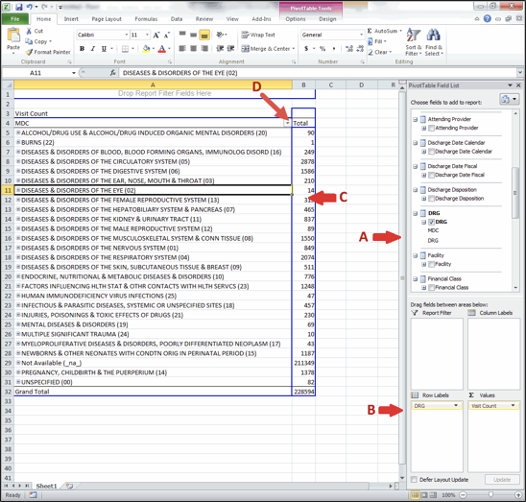Image resolution: width=526 pixels, height=502 pixels.
Task: Toggle Bold formatting
Action: 82,49
